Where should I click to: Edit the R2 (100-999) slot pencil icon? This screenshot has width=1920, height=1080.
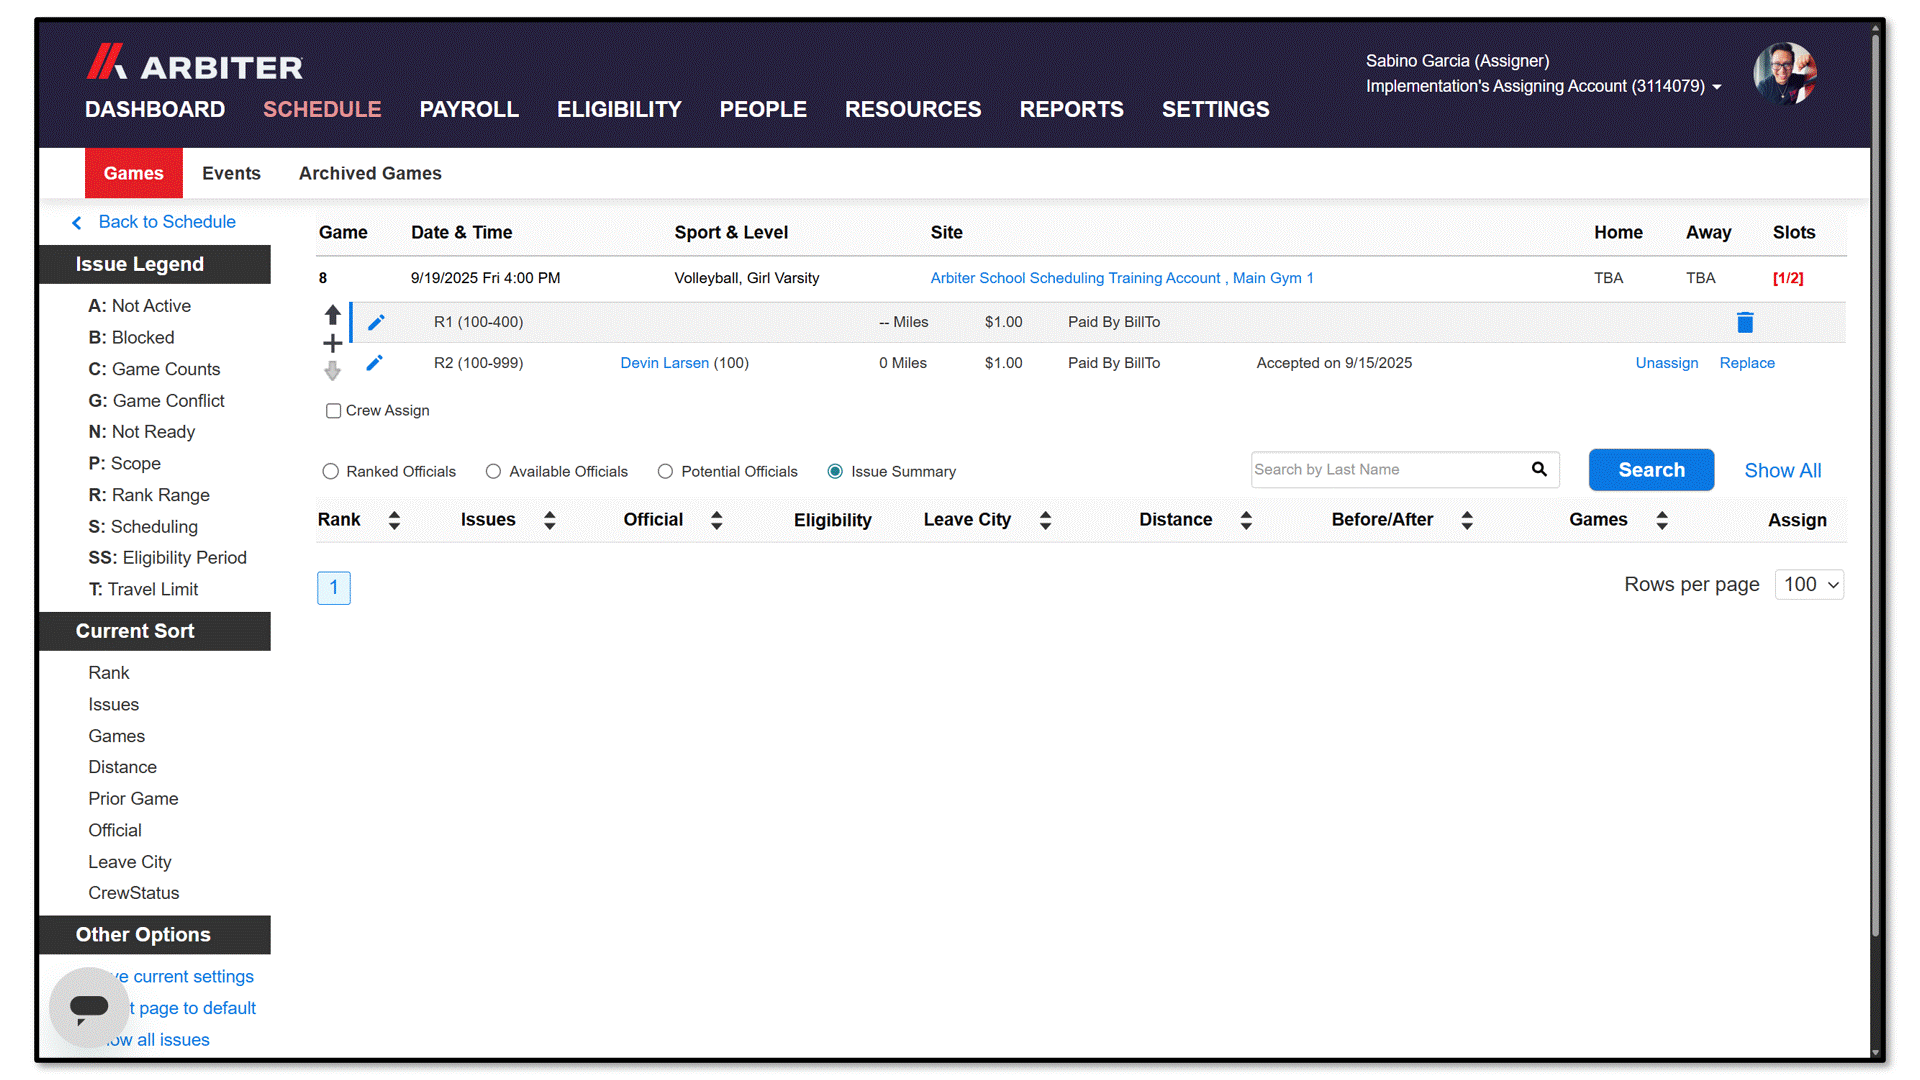click(x=375, y=363)
